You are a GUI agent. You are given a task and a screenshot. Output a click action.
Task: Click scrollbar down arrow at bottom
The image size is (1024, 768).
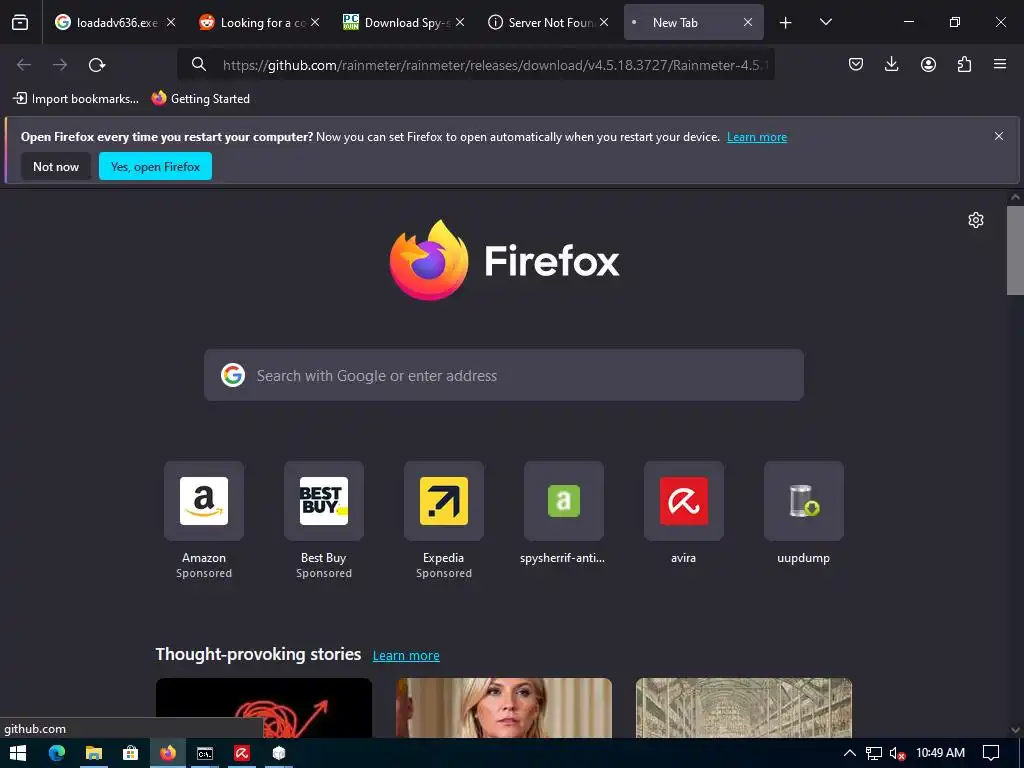pos(1015,730)
